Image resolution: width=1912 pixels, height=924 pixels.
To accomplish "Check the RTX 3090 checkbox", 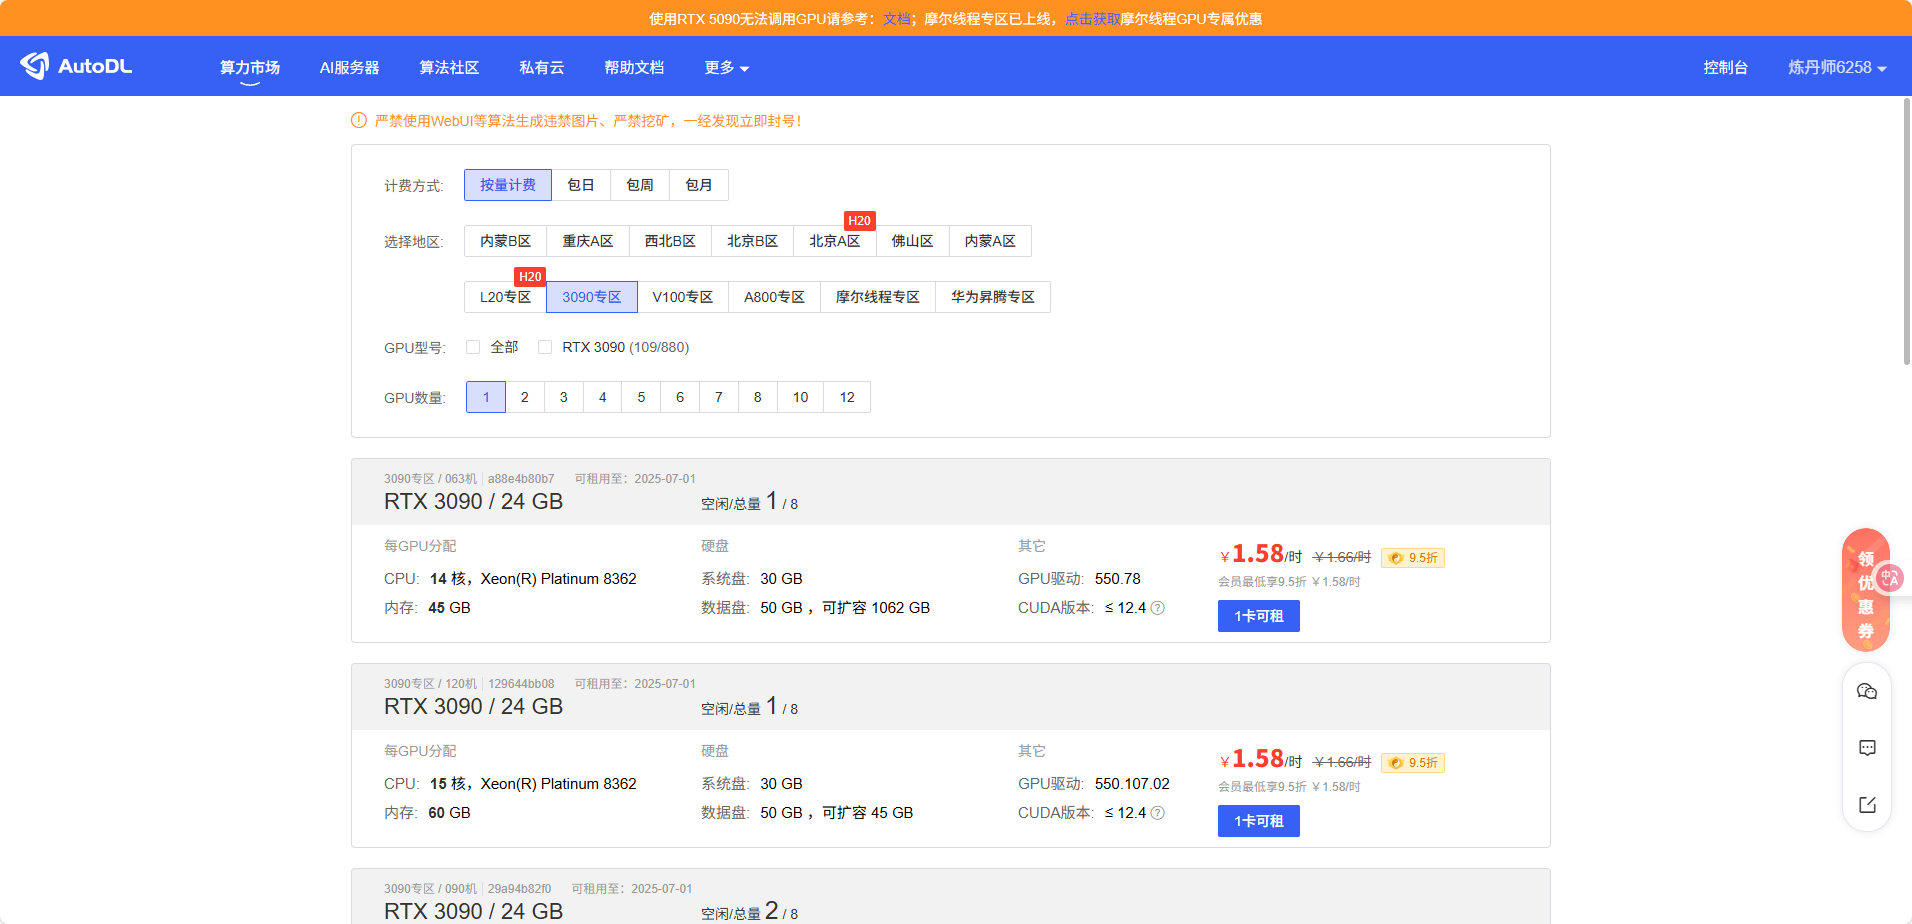I will coord(545,347).
